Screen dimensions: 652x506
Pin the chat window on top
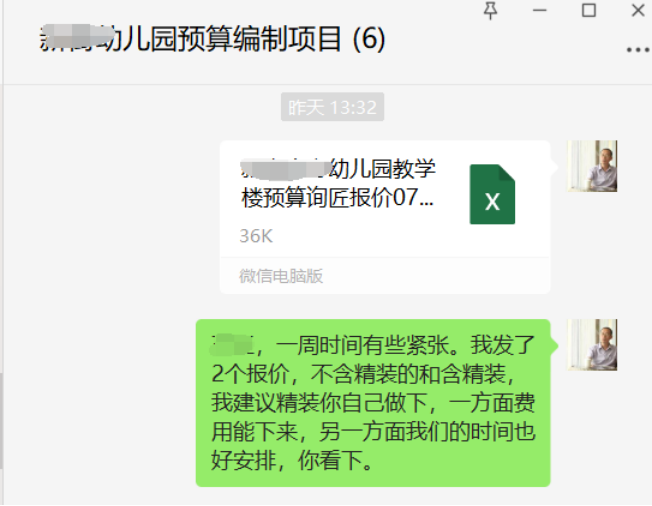coord(491,11)
